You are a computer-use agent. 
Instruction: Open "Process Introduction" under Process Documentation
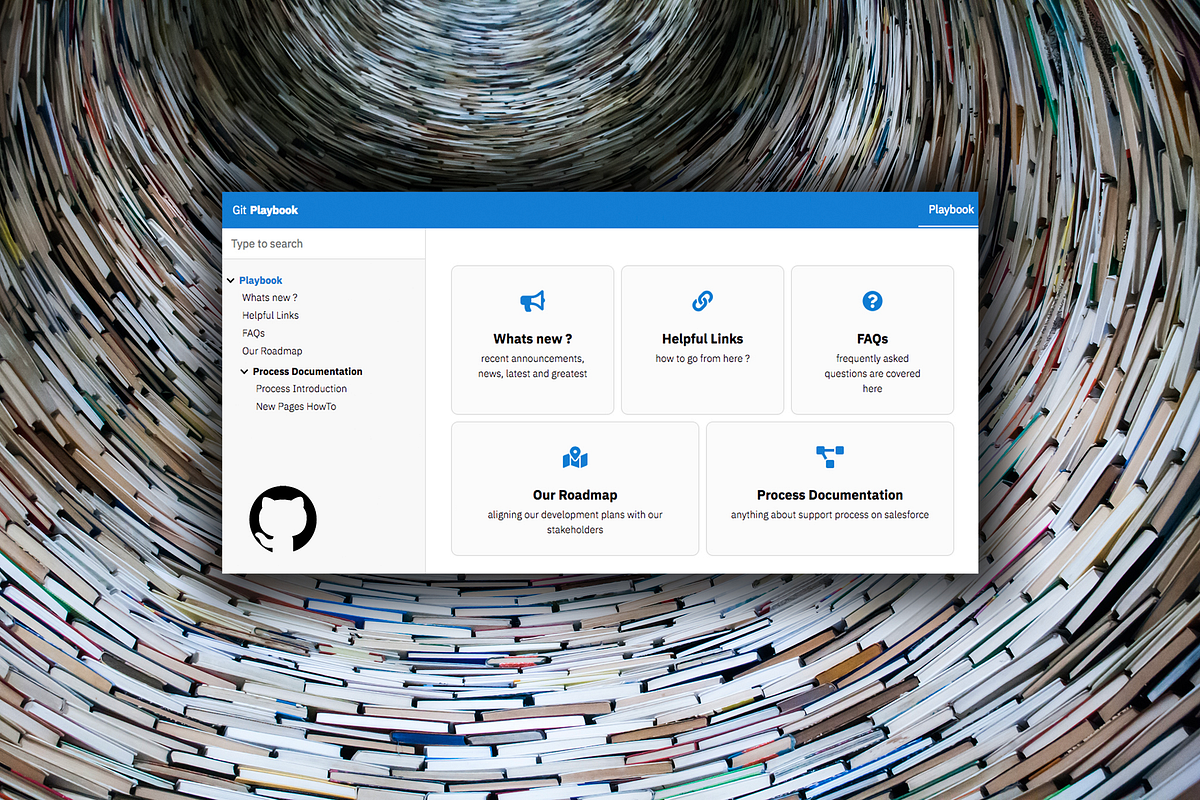point(301,388)
